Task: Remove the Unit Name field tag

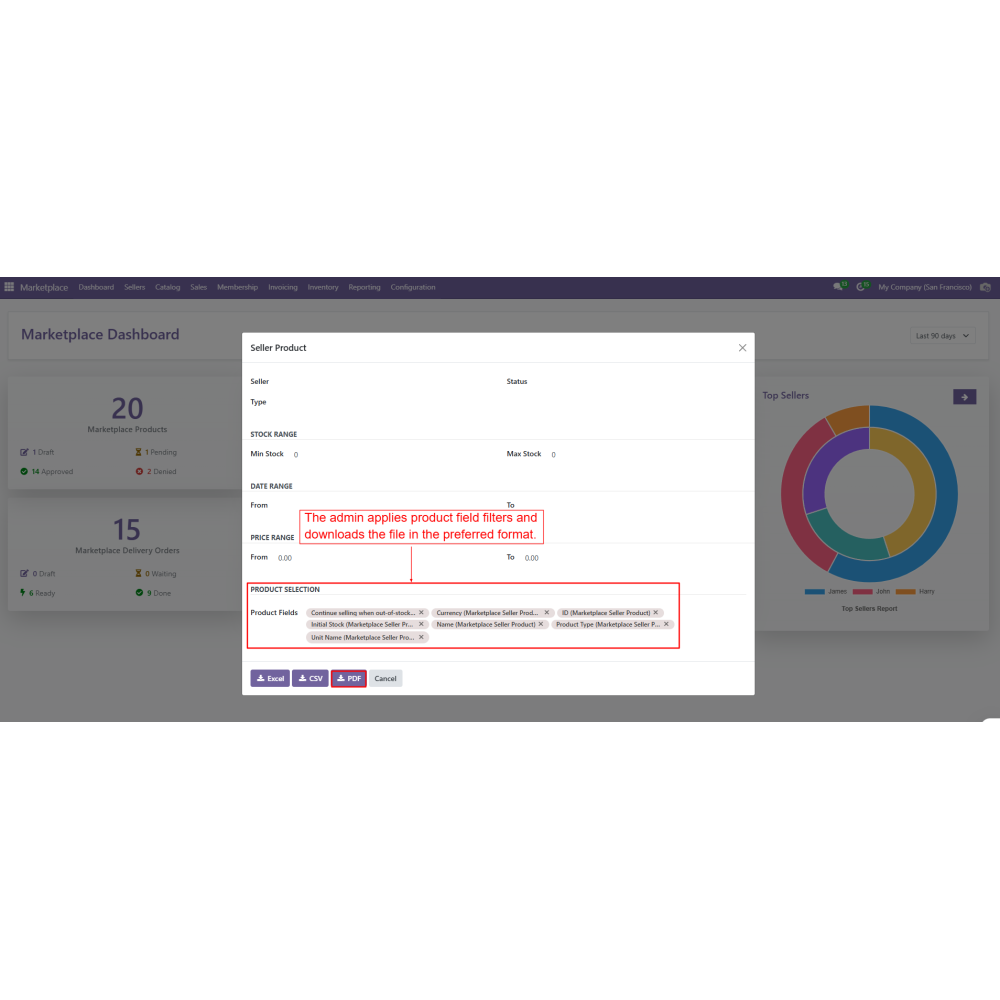Action: (421, 637)
